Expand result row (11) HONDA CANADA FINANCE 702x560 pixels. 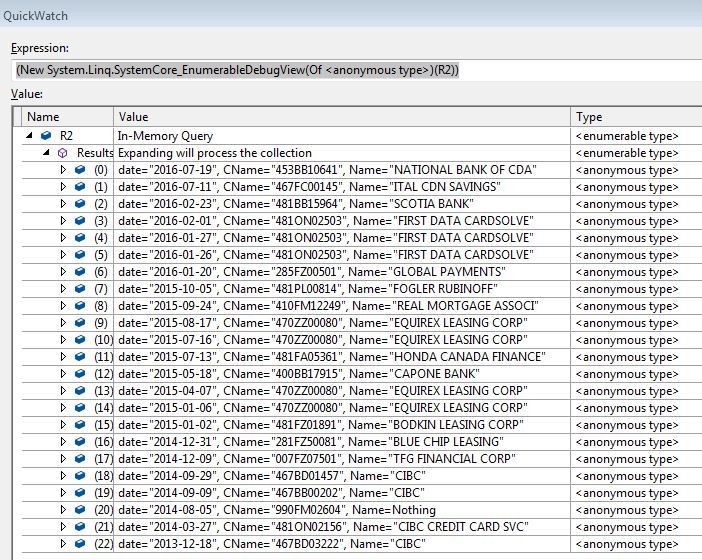[x=63, y=357]
